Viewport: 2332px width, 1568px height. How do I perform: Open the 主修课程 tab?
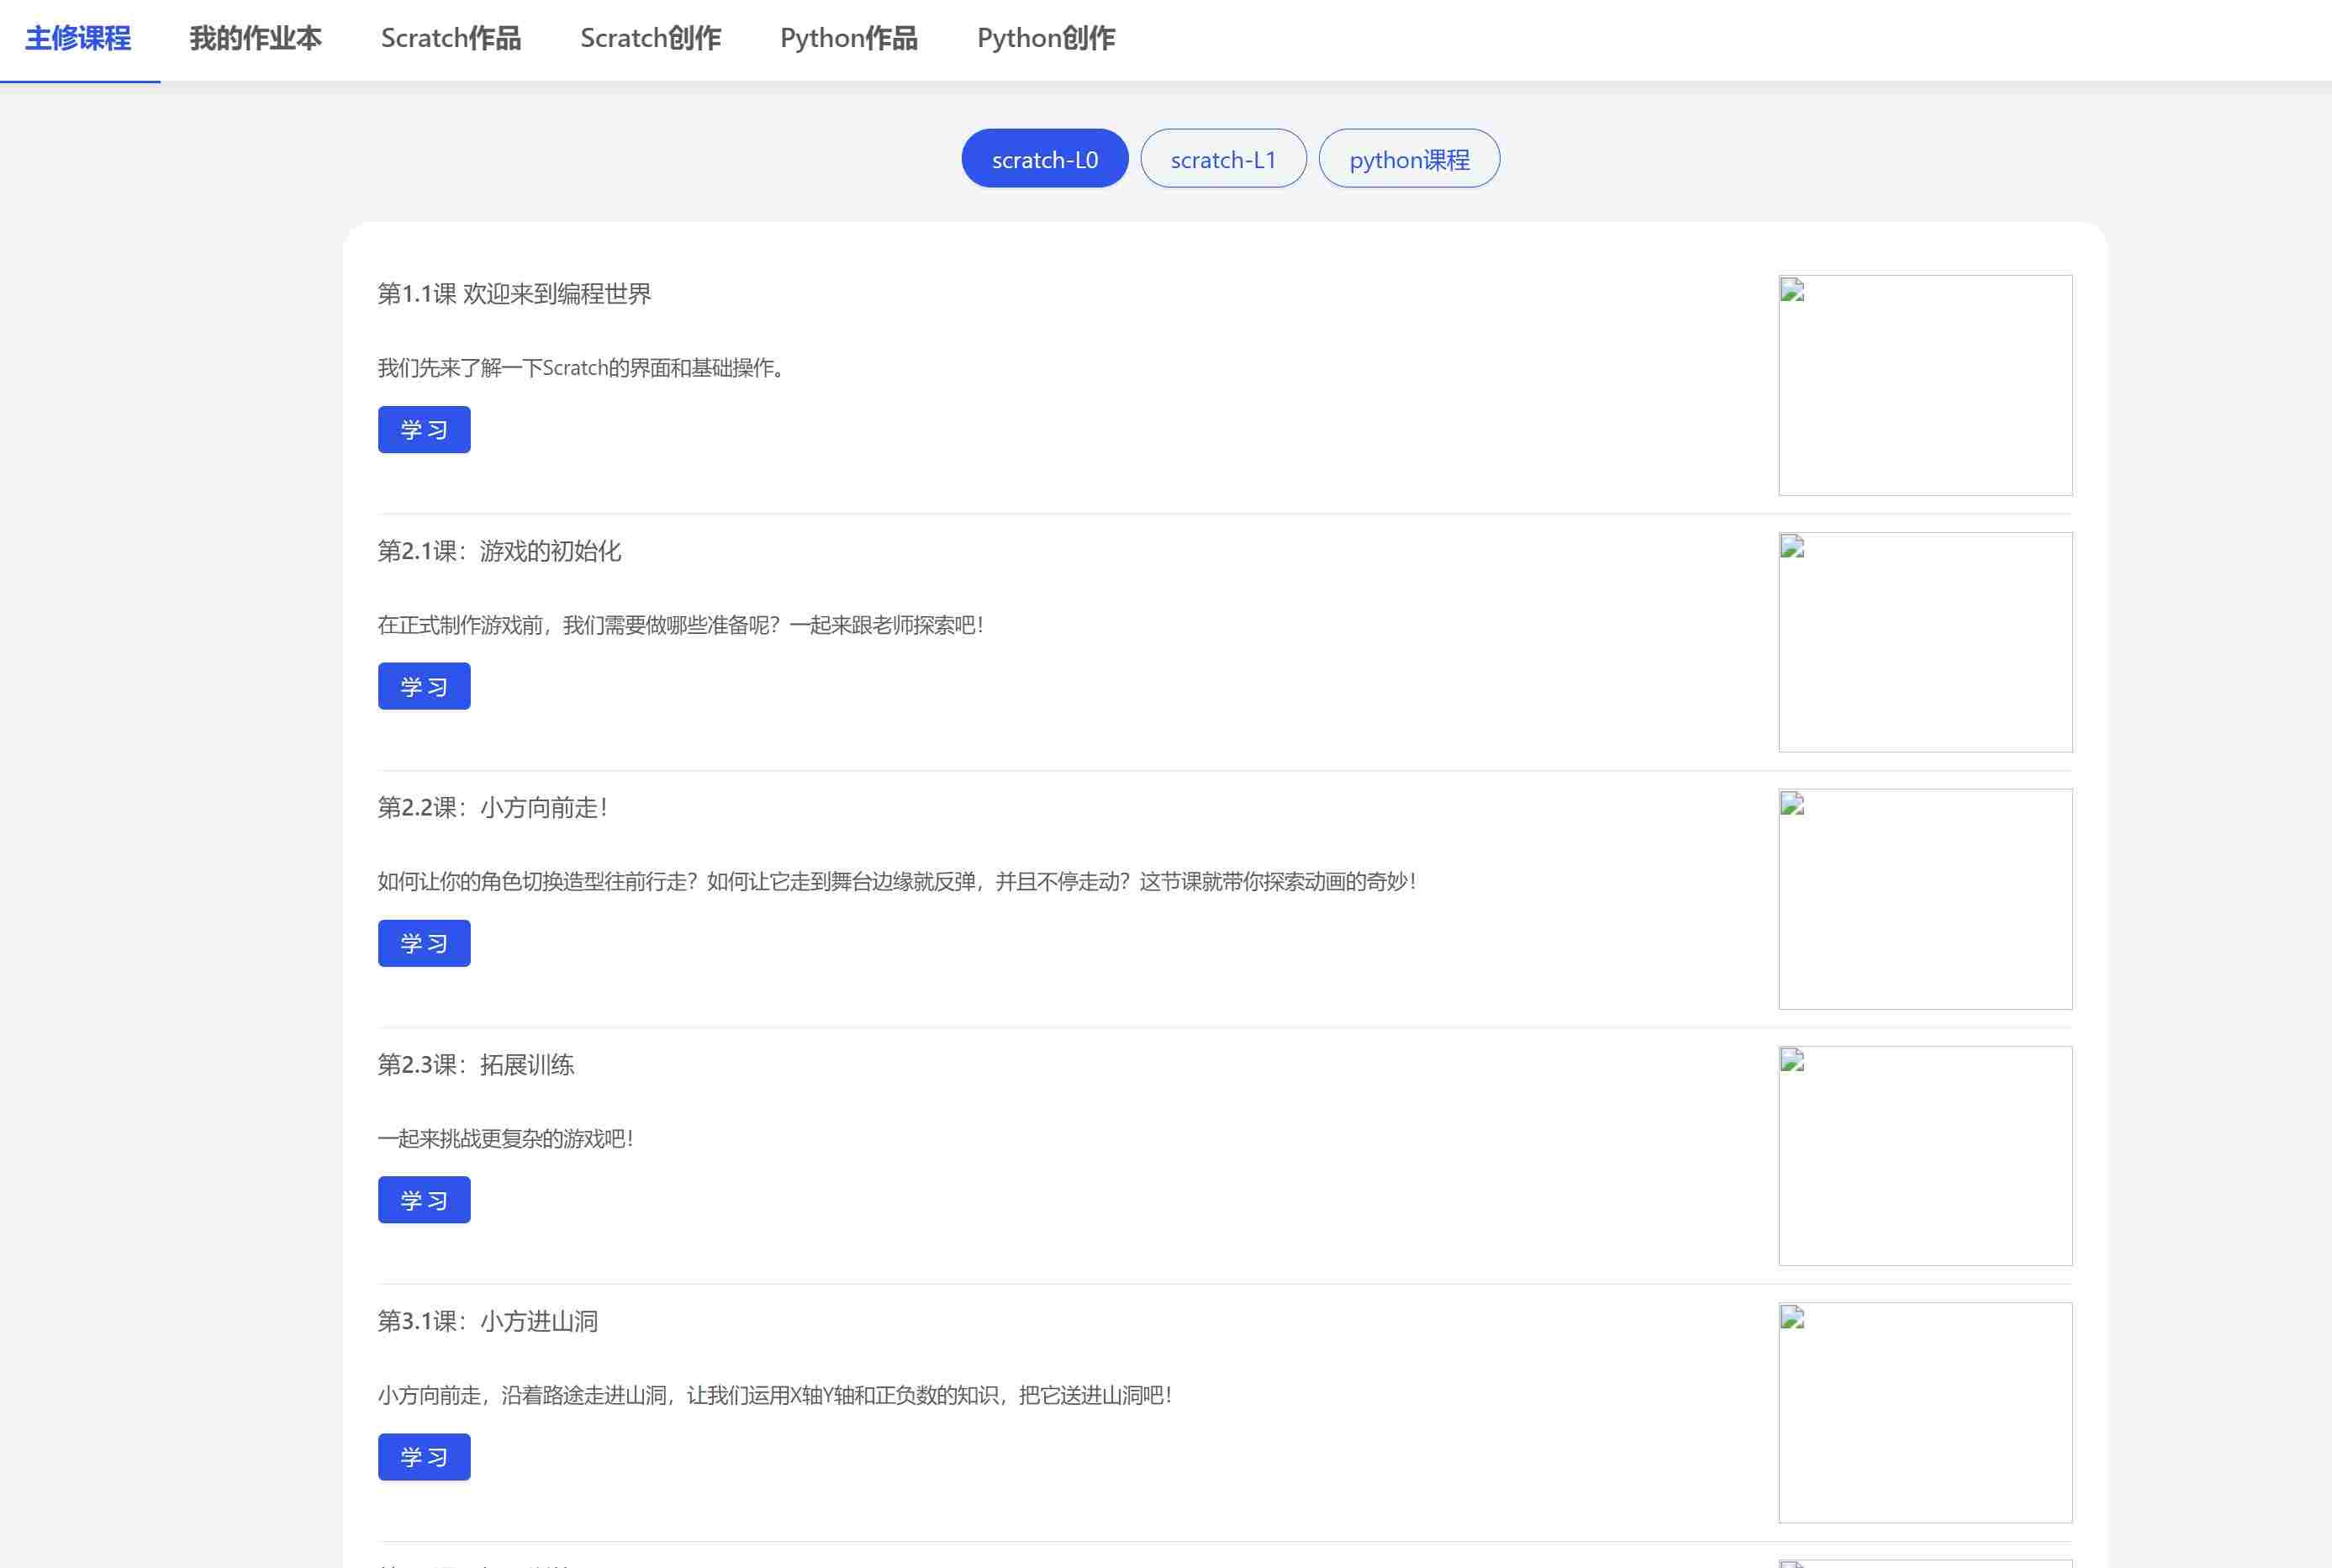78,38
